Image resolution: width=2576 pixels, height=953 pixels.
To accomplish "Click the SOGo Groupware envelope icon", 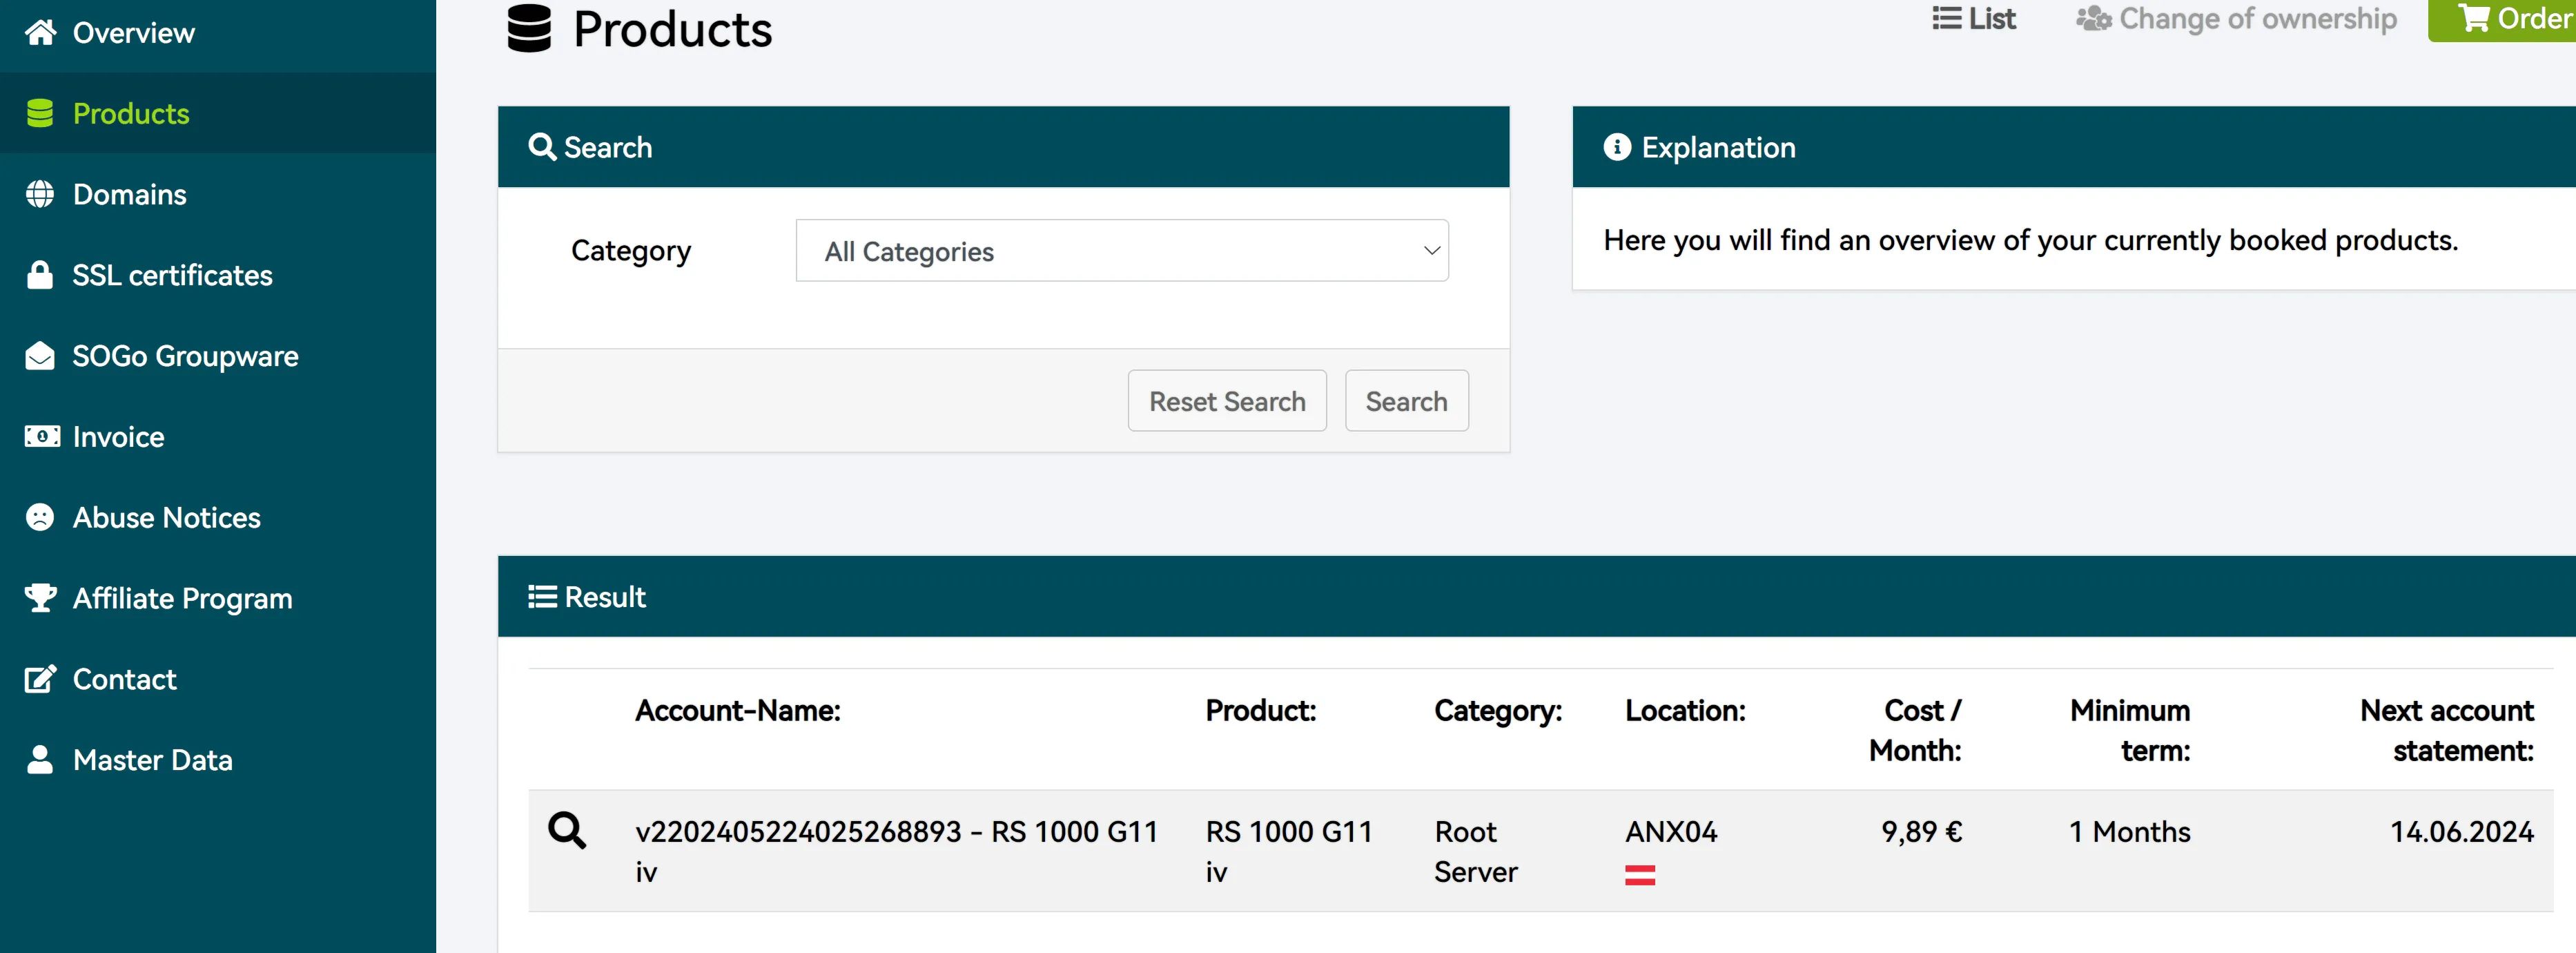I will pos(40,356).
